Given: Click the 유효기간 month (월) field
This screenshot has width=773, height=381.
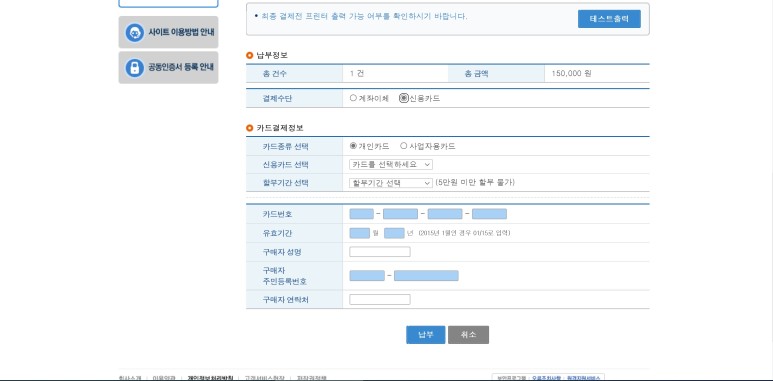Looking at the screenshot, I should [x=359, y=233].
